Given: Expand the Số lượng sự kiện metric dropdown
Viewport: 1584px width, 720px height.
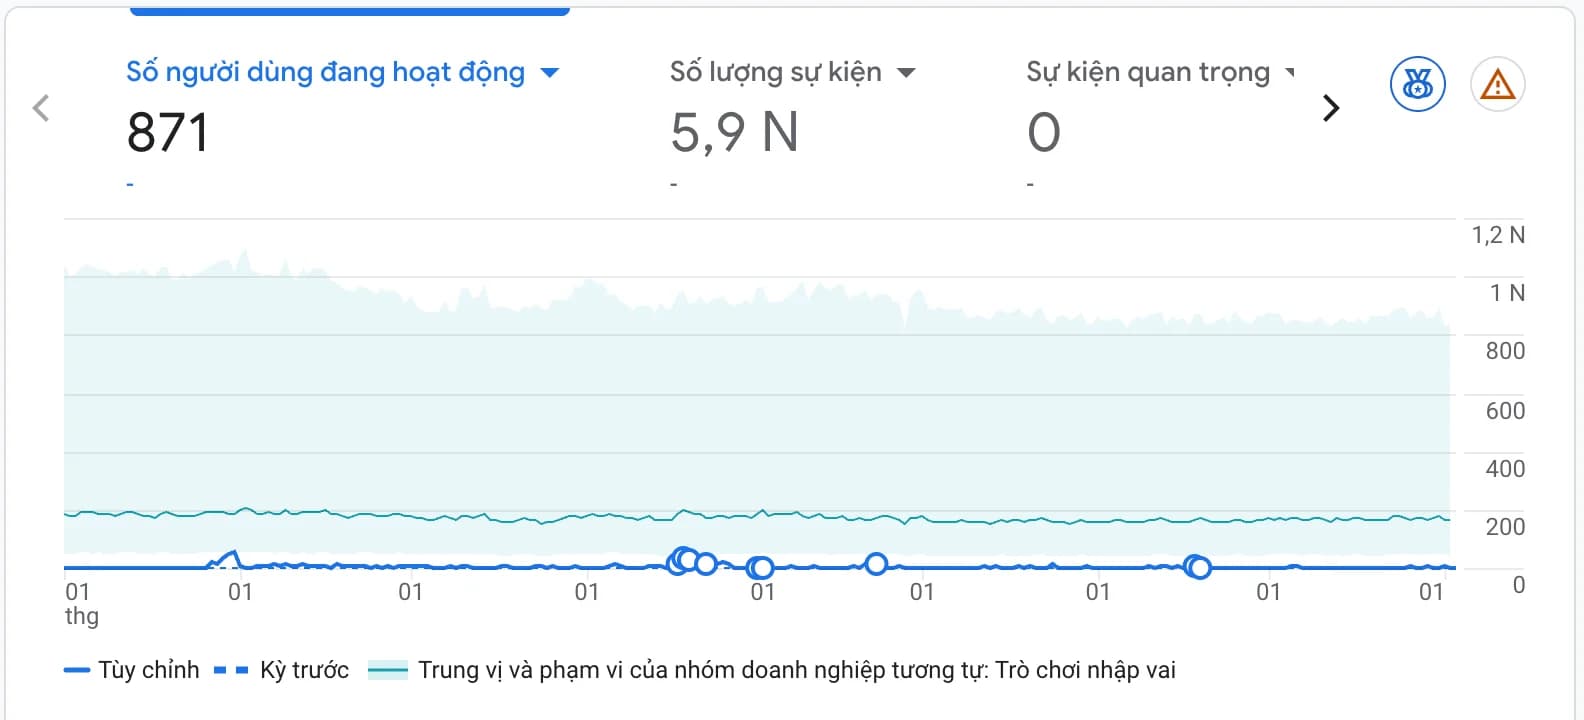Looking at the screenshot, I should click(x=906, y=72).
